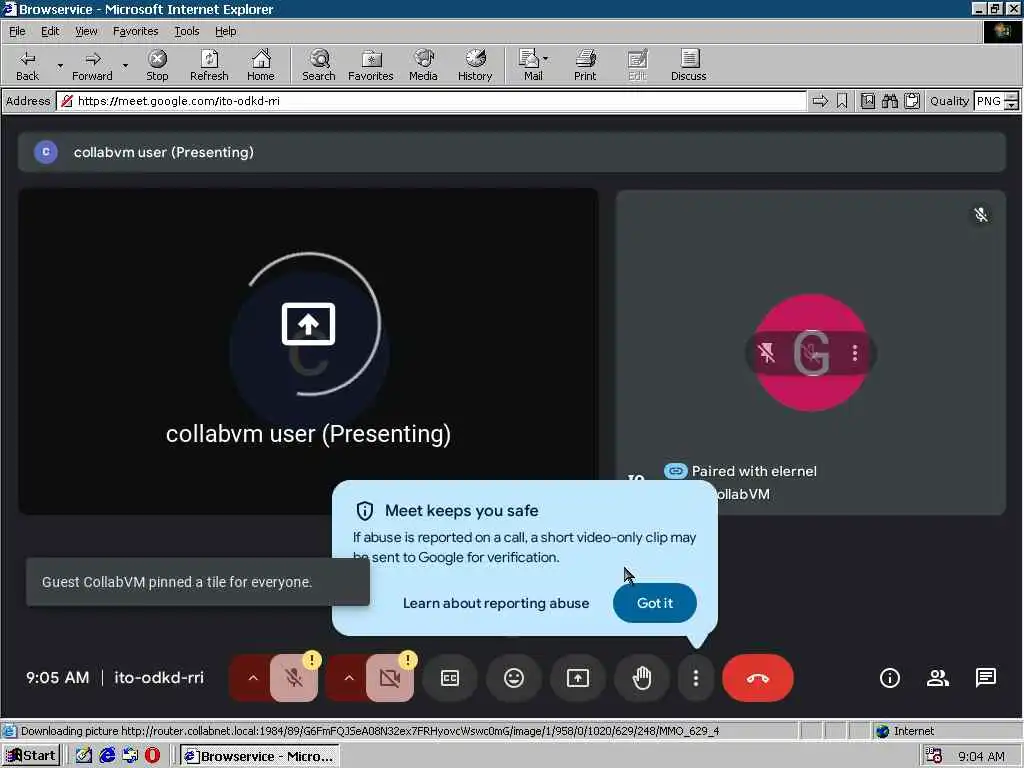Stop page loading with the Stop button
This screenshot has height=768, width=1024.
[157, 65]
